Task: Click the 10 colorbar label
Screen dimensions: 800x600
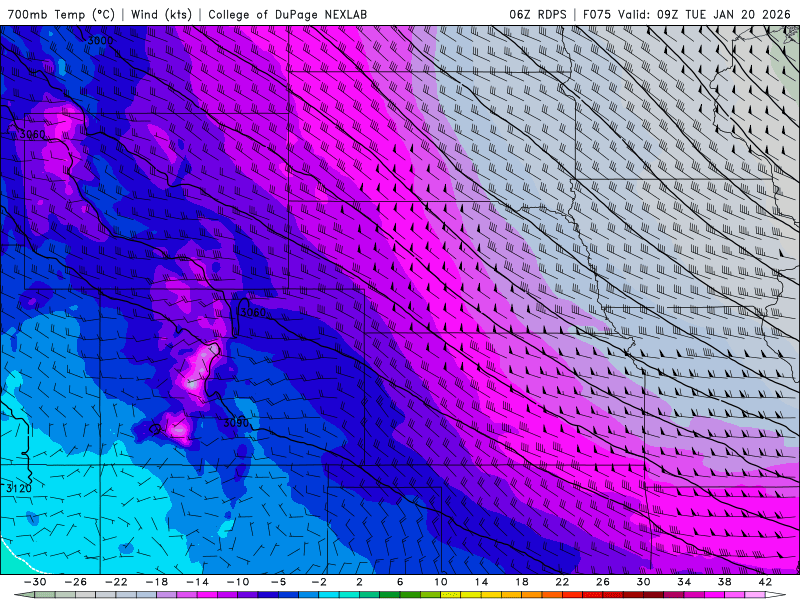Action: pyautogui.click(x=440, y=582)
